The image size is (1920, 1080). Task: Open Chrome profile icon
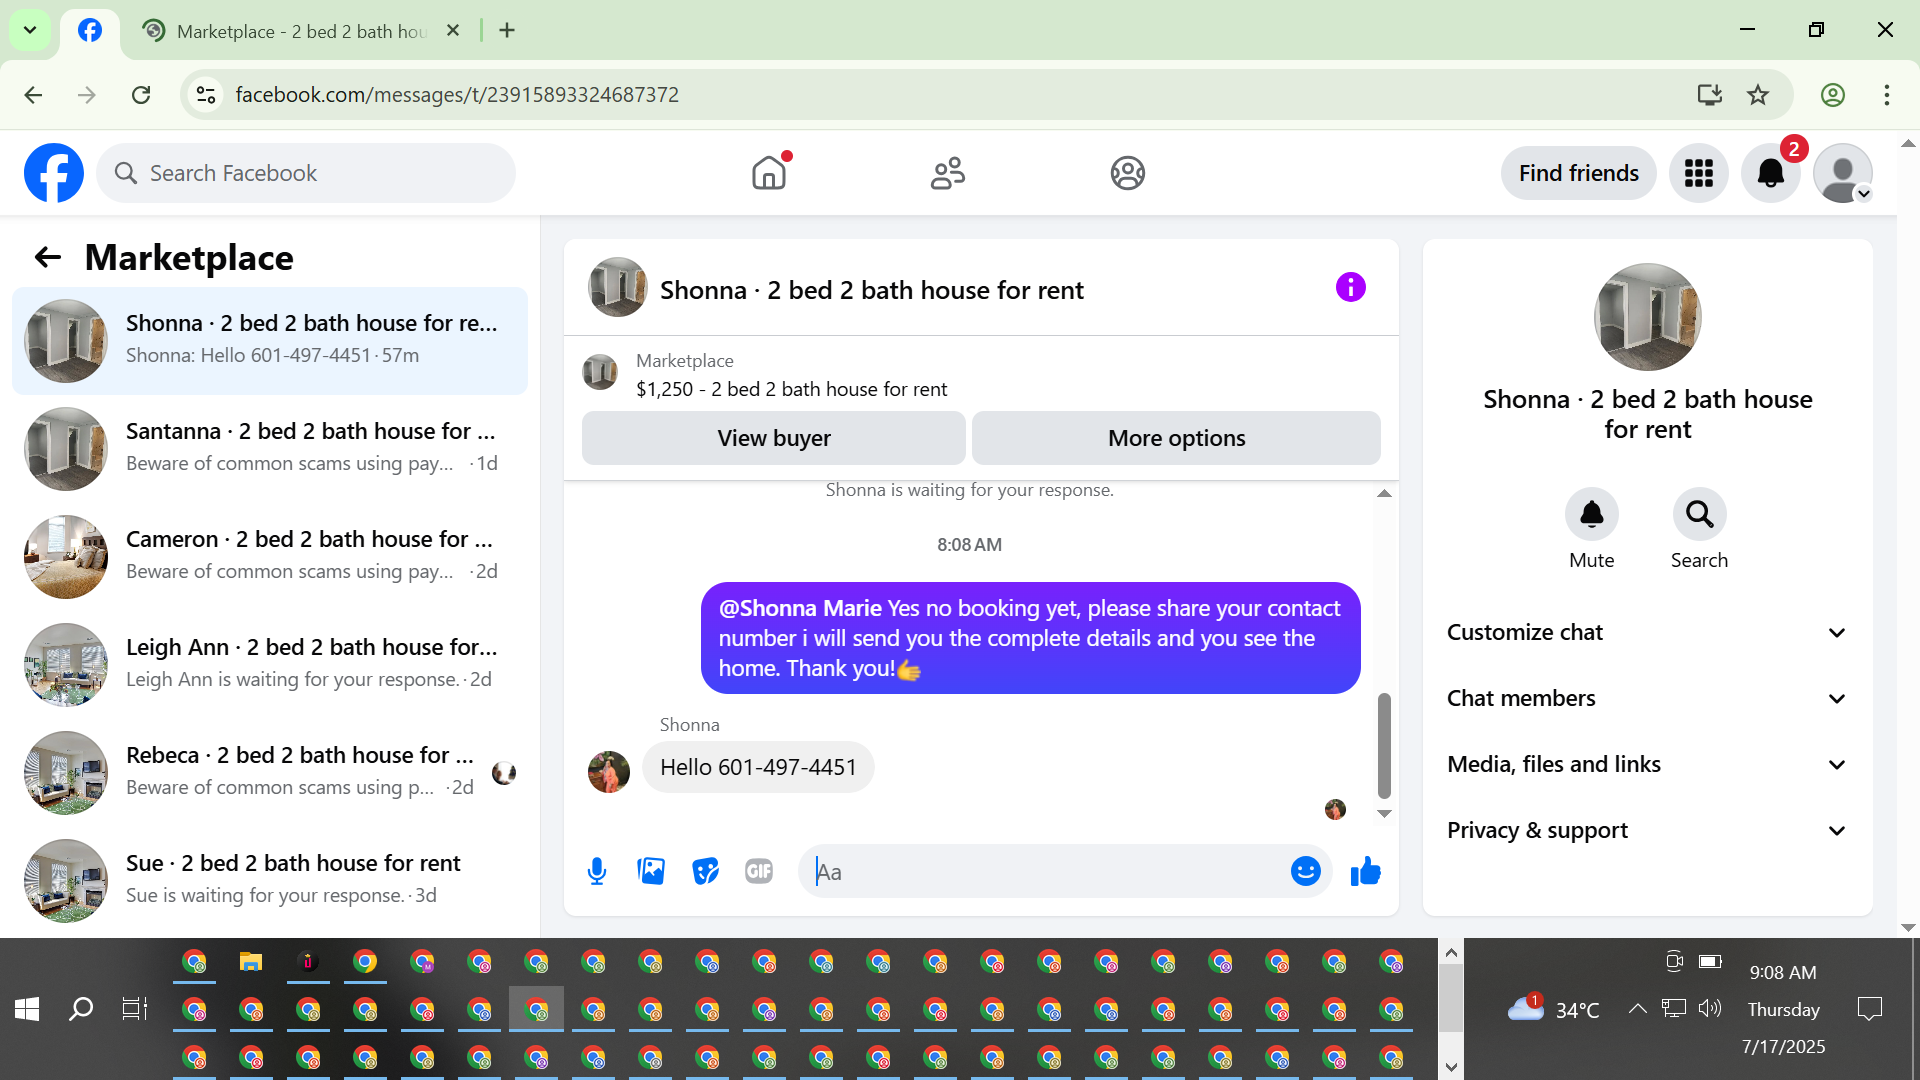(1833, 95)
